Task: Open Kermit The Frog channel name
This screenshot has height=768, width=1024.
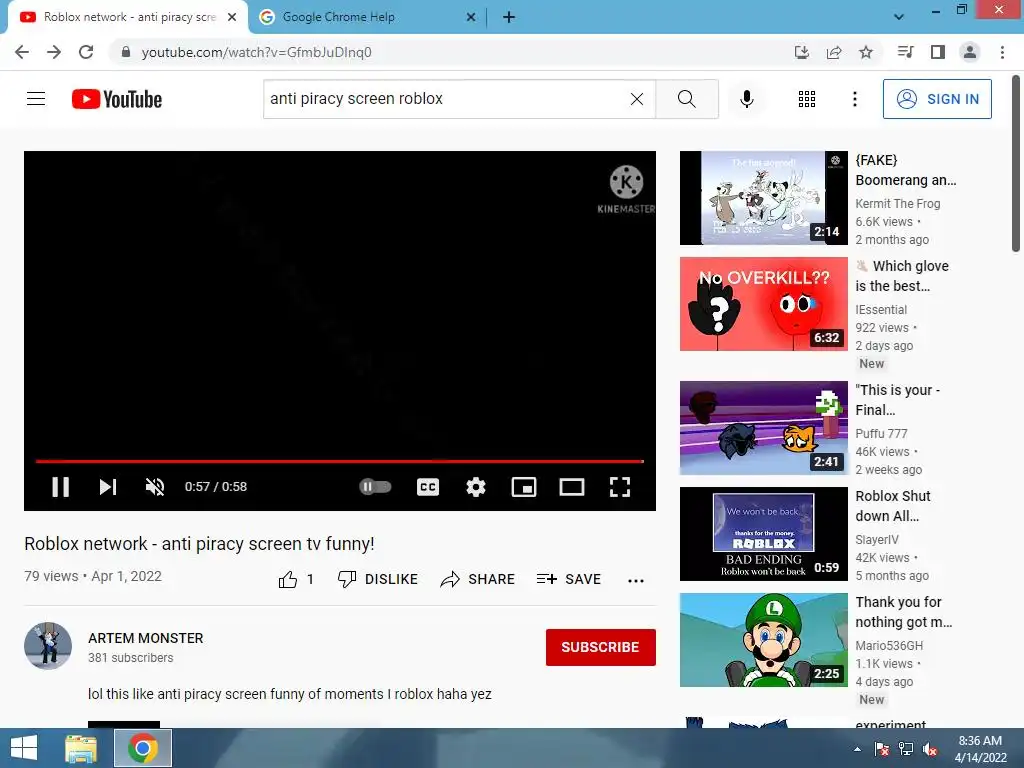Action: (898, 204)
